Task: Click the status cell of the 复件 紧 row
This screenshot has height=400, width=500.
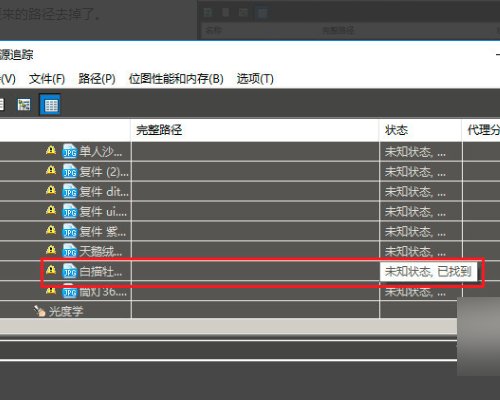Action: click(x=421, y=231)
